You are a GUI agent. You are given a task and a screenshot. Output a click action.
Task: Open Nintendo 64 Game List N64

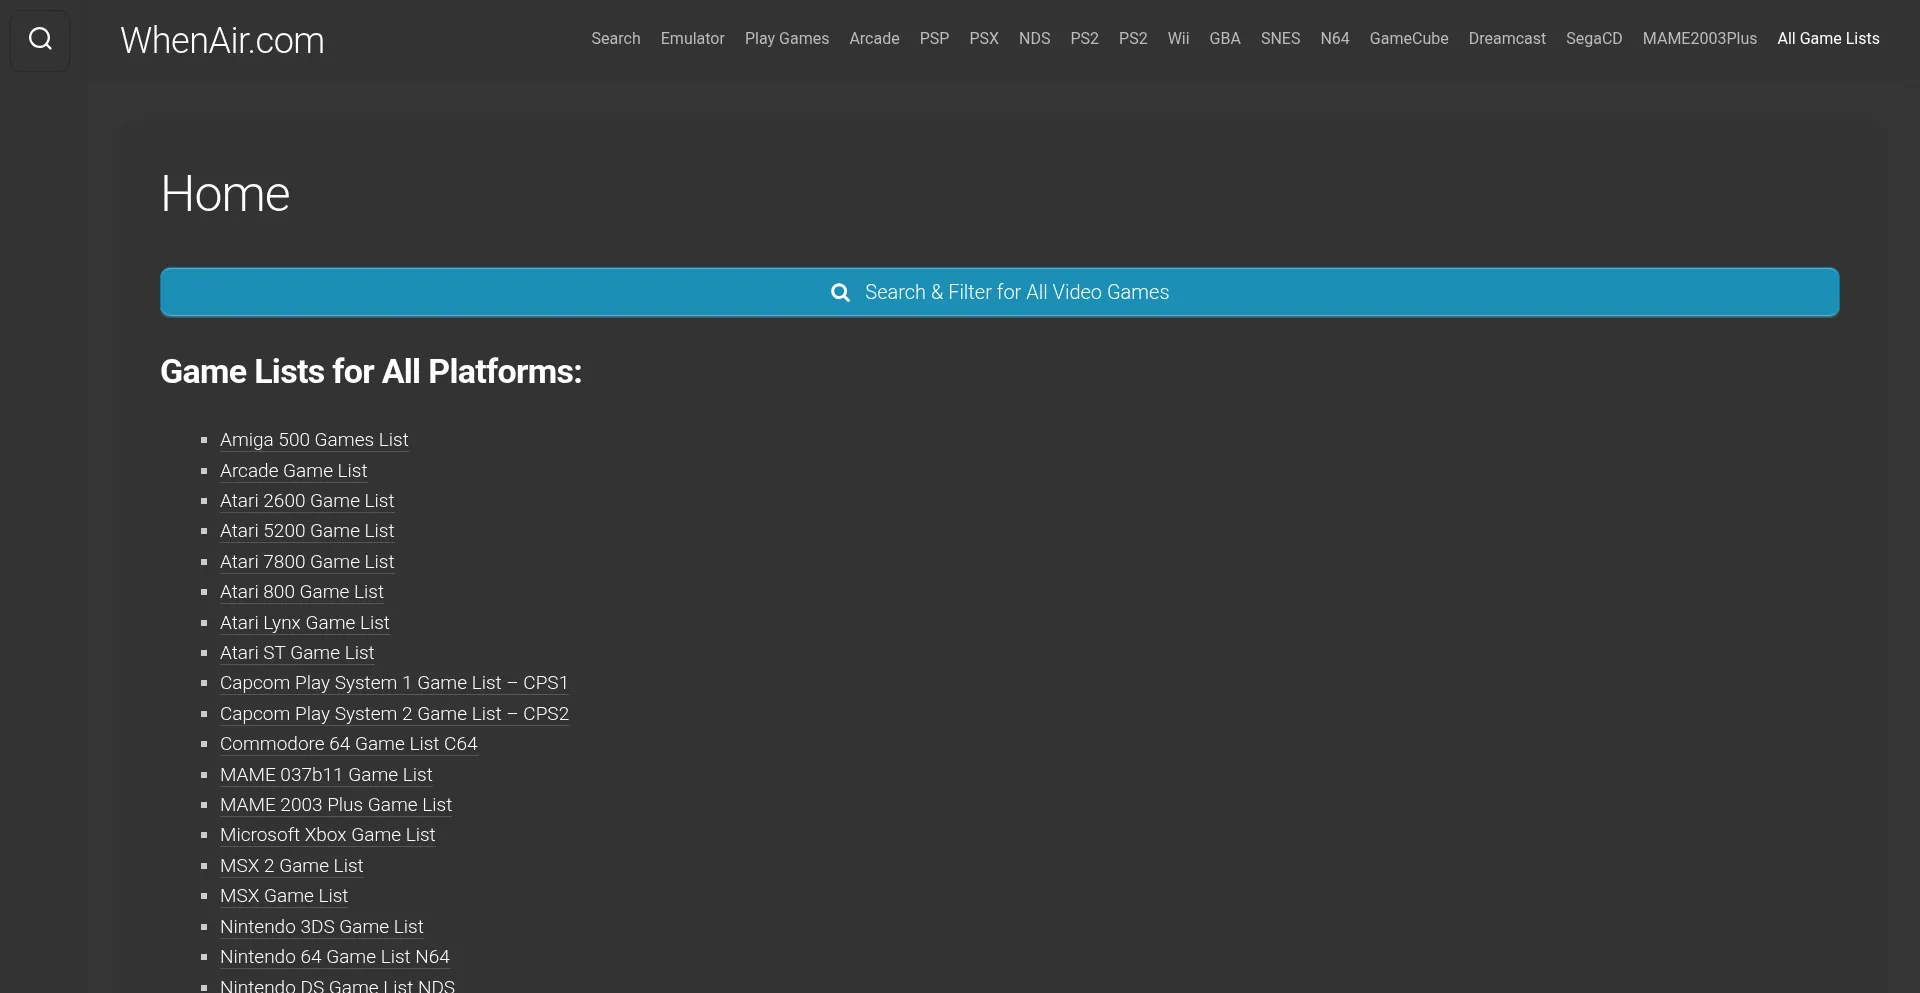click(334, 957)
